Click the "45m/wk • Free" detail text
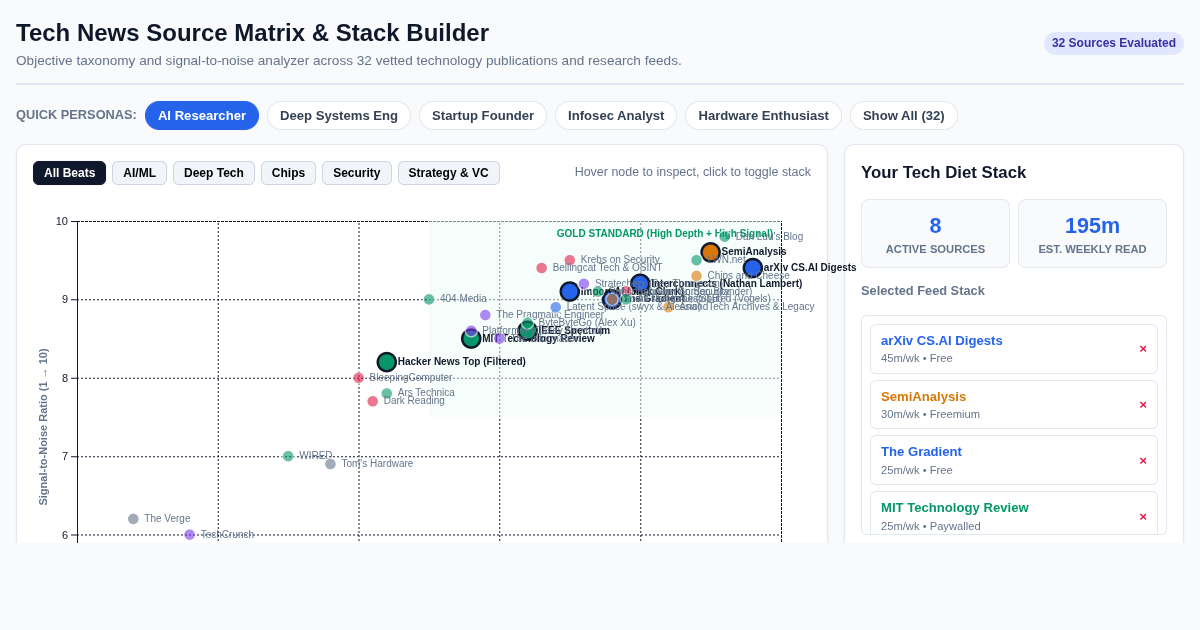 click(x=917, y=358)
